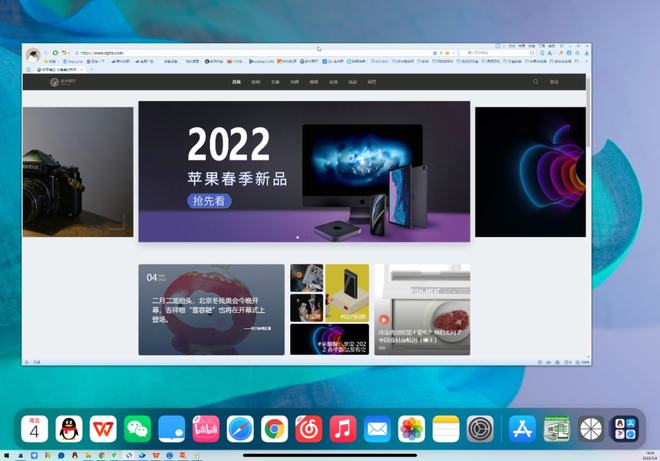Launch the App Store from dock
This screenshot has height=461, width=660.
tap(522, 429)
